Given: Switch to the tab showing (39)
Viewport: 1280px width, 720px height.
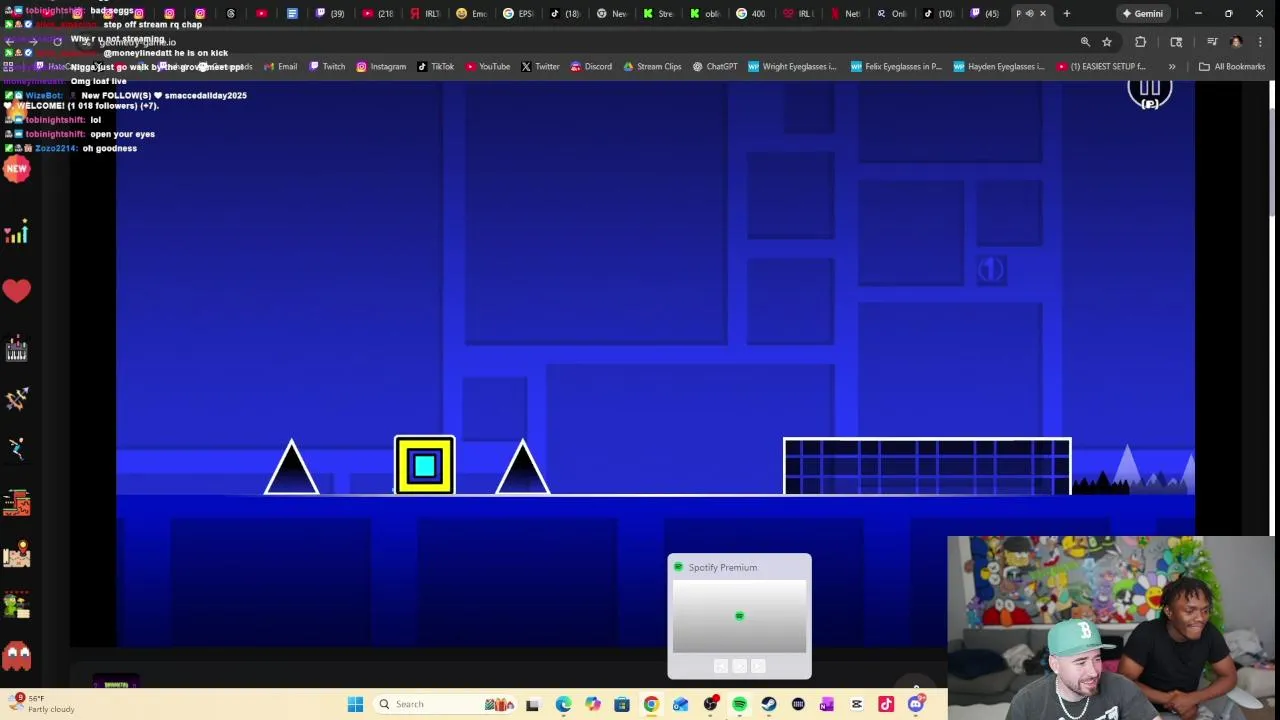Looking at the screenshot, I should point(329,14).
